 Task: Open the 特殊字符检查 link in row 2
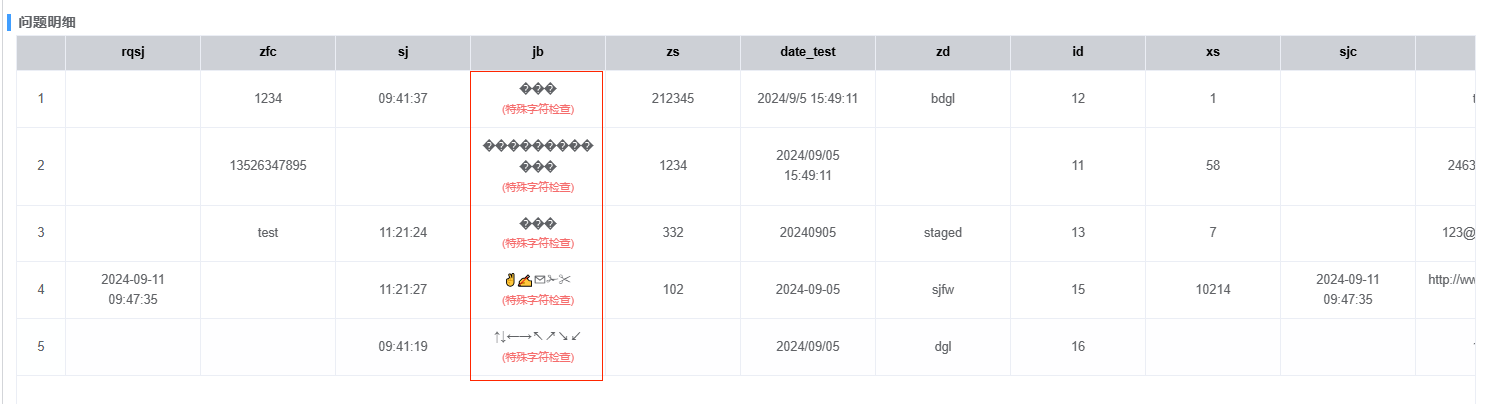pyautogui.click(x=538, y=187)
